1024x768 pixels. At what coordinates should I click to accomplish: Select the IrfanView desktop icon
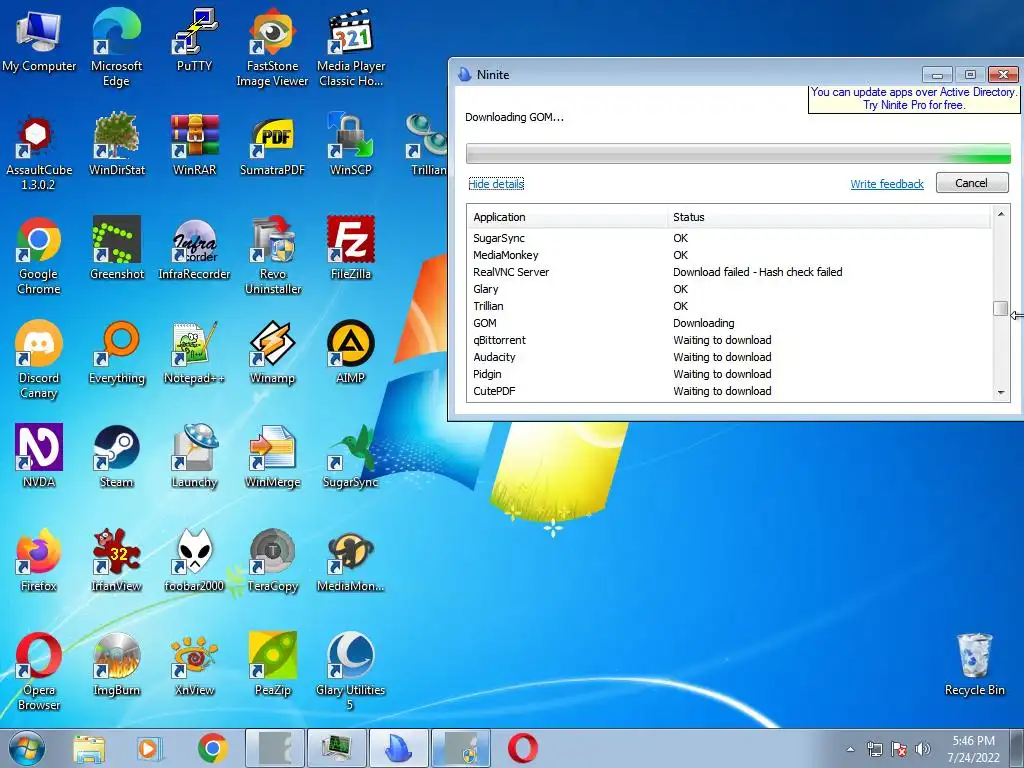click(x=116, y=560)
